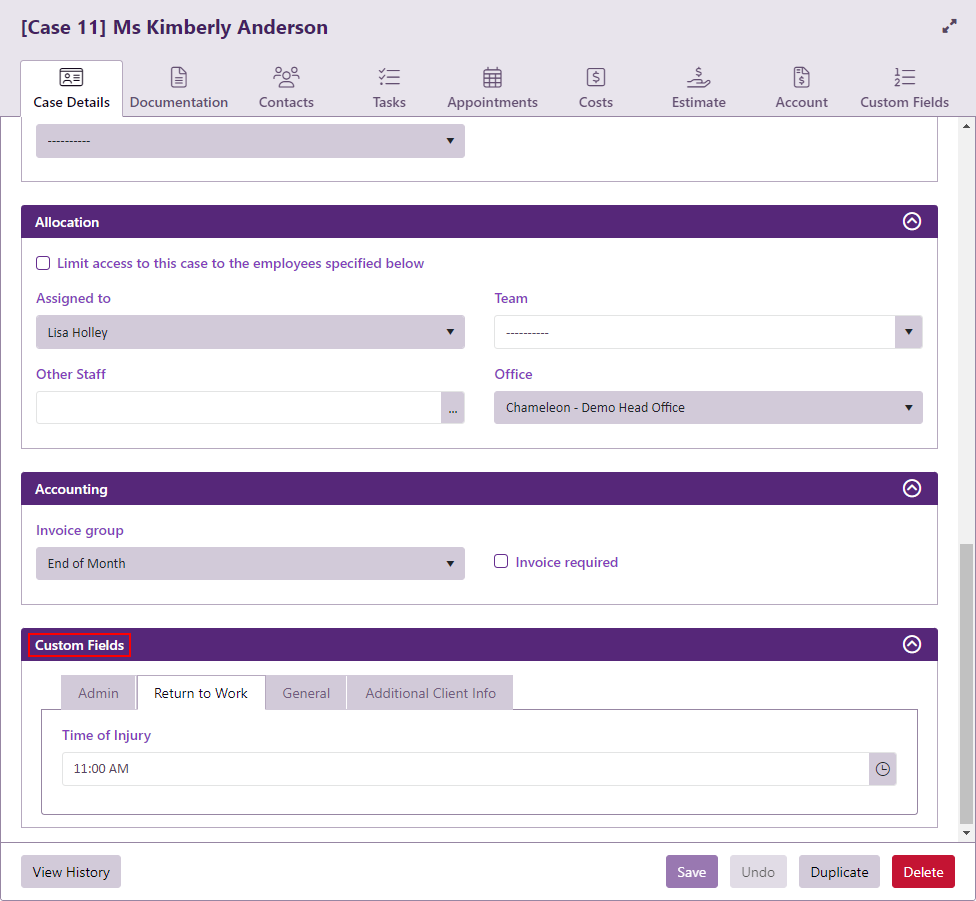Enable limit access to specified employees

[43, 264]
